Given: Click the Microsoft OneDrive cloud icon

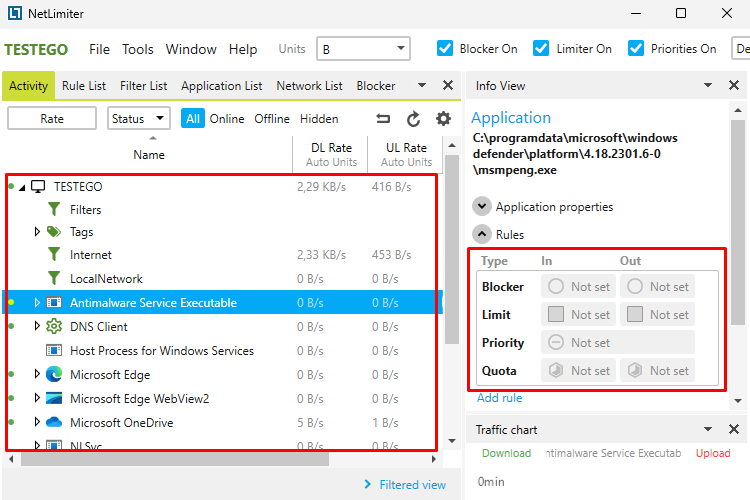Looking at the screenshot, I should click(54, 422).
